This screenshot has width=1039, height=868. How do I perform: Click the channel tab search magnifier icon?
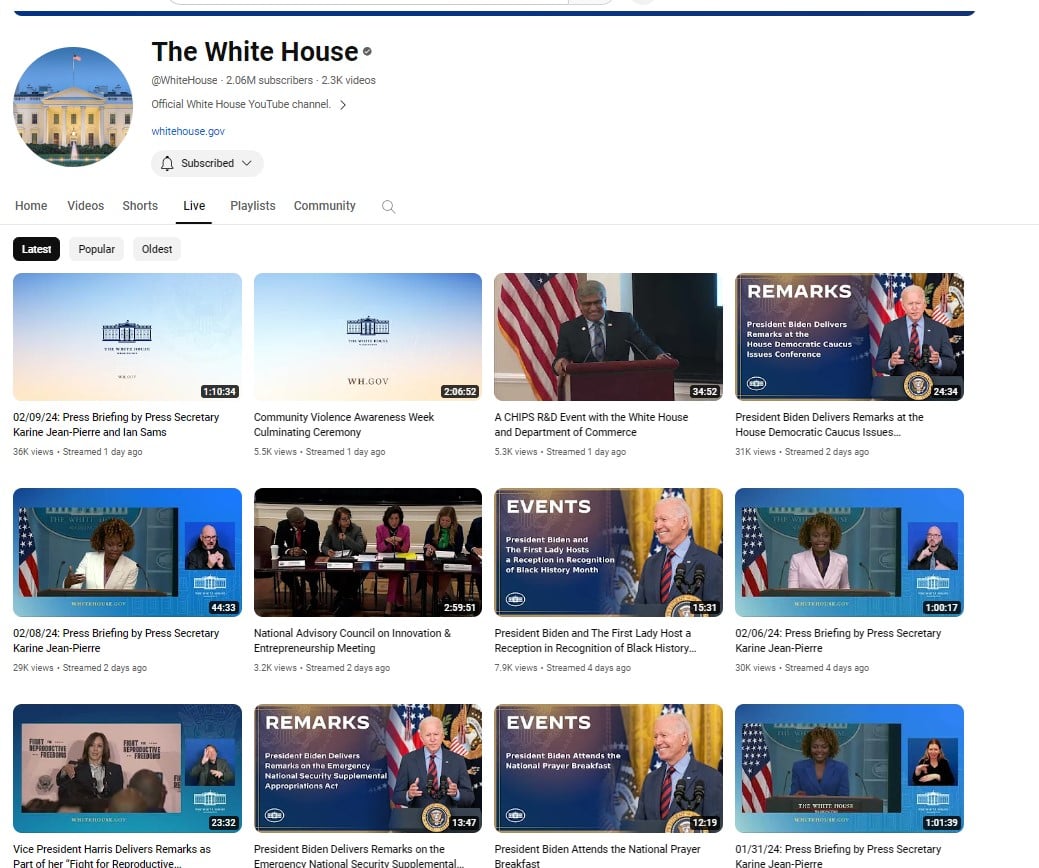[389, 207]
